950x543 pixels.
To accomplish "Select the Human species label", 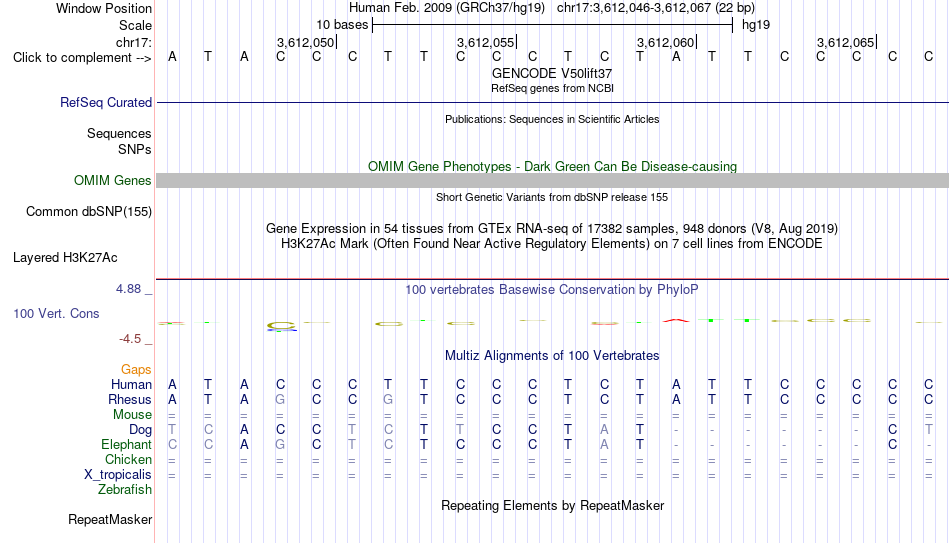I will pos(131,385).
